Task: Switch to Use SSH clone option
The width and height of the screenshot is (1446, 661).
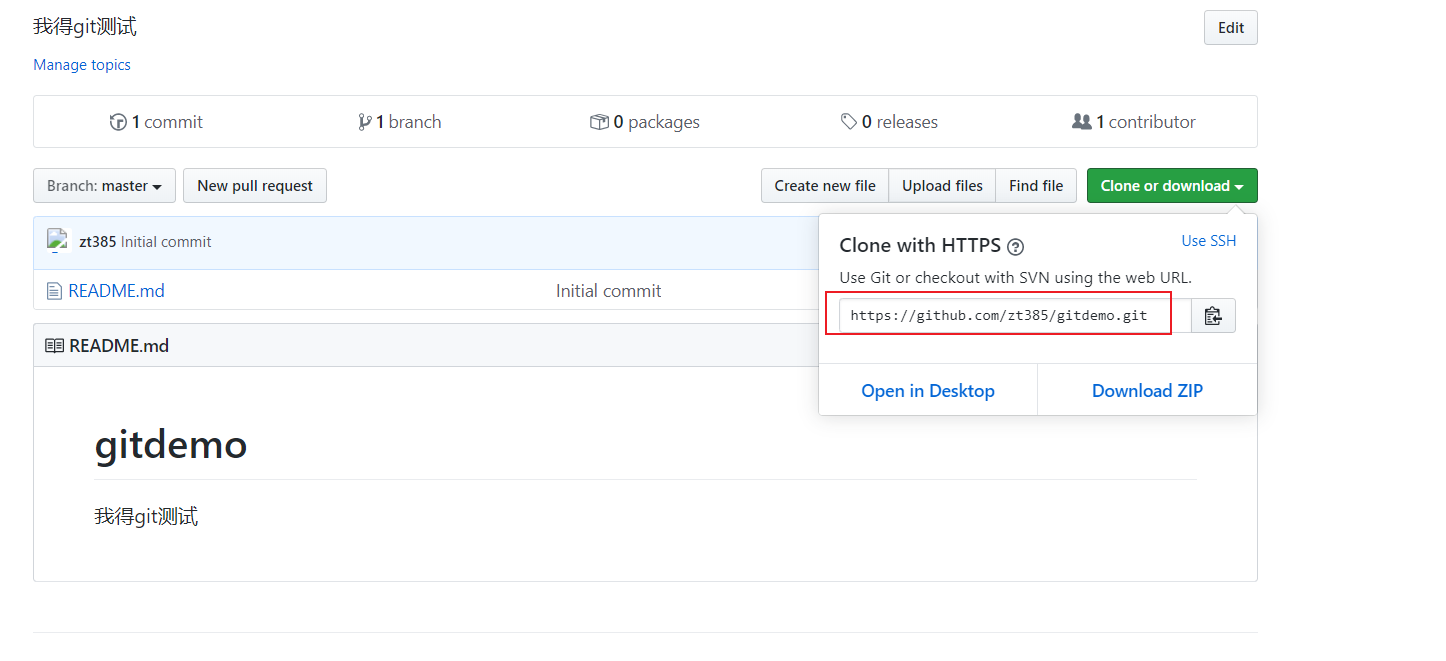Action: pyautogui.click(x=1208, y=241)
